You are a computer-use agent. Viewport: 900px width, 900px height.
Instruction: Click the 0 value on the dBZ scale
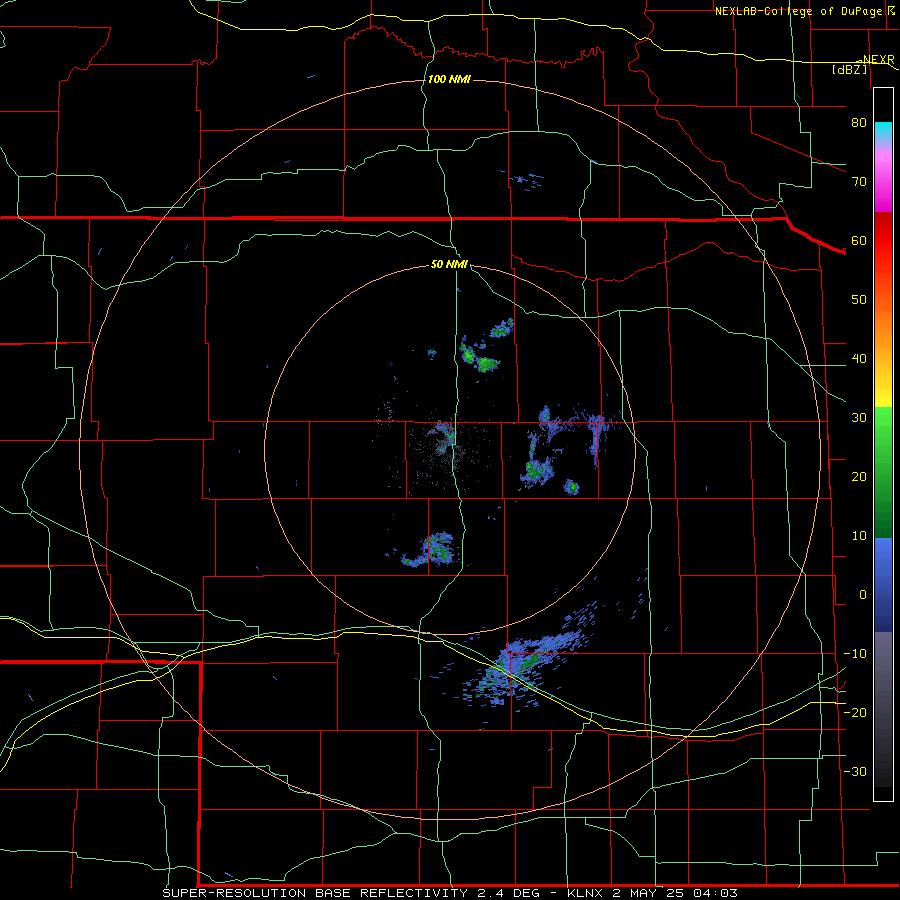(863, 595)
